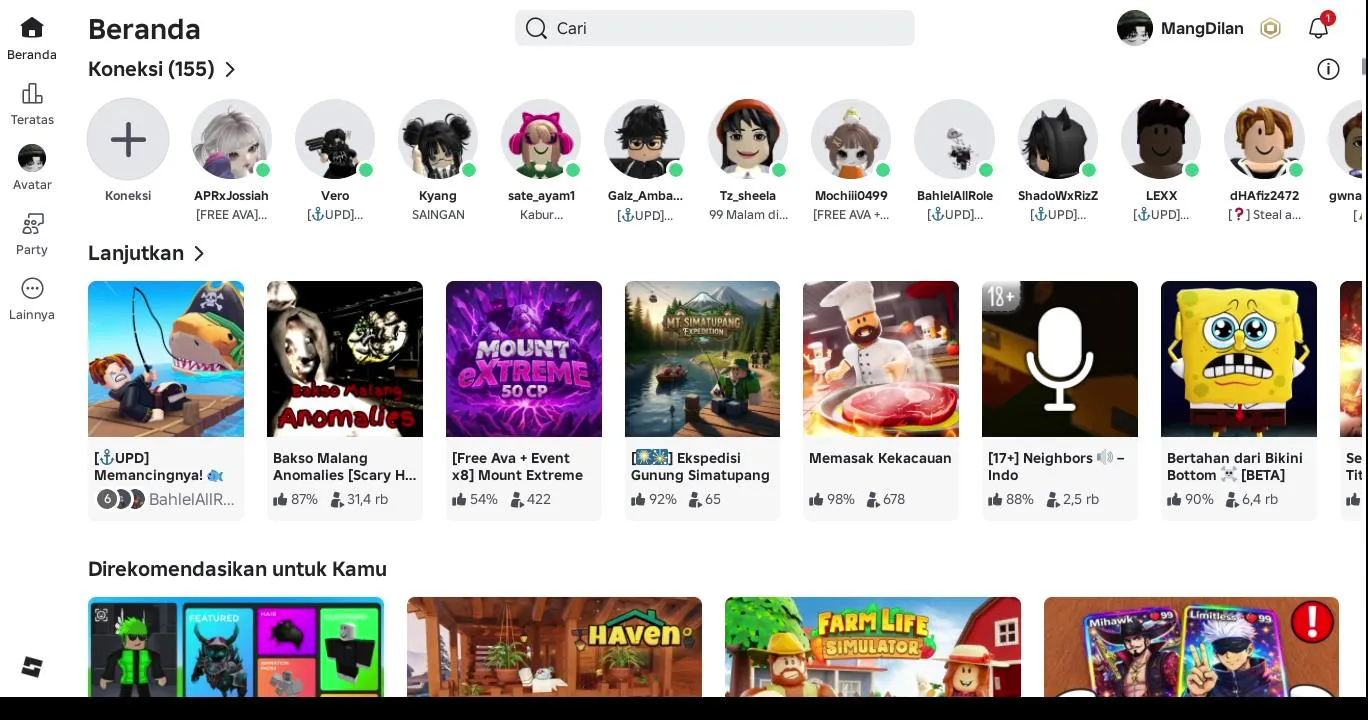Expand the Koneksi (155) chevron
This screenshot has height=720, width=1368.
coord(230,69)
